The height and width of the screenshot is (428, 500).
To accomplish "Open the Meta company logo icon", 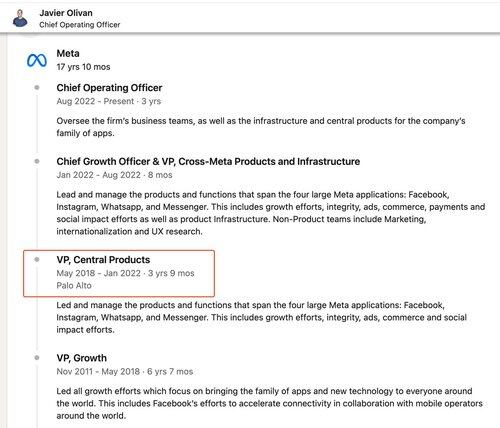I will [x=37, y=60].
